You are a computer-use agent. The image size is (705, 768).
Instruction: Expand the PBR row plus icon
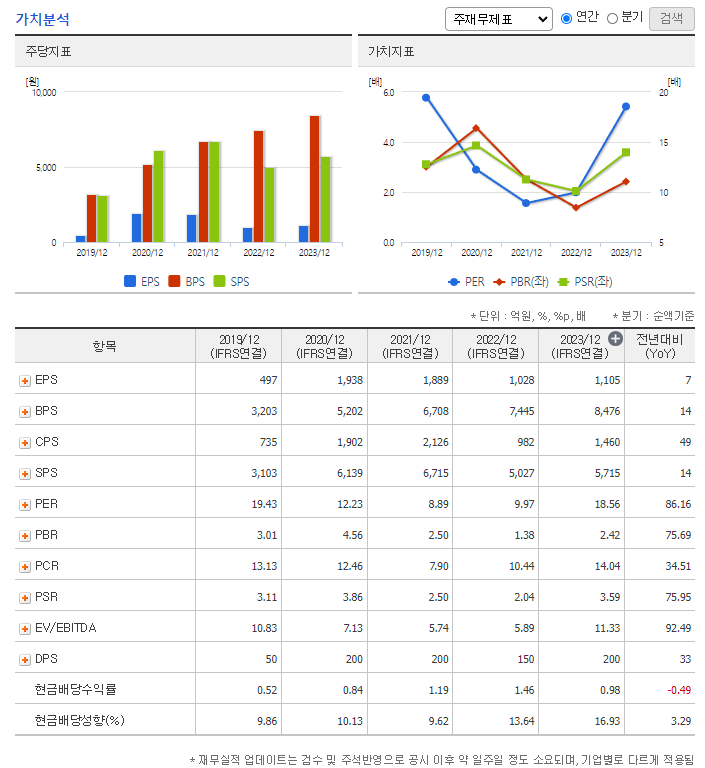point(25,536)
